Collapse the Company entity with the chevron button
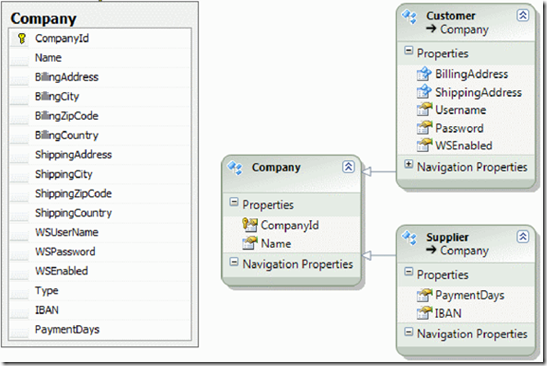 (348, 167)
